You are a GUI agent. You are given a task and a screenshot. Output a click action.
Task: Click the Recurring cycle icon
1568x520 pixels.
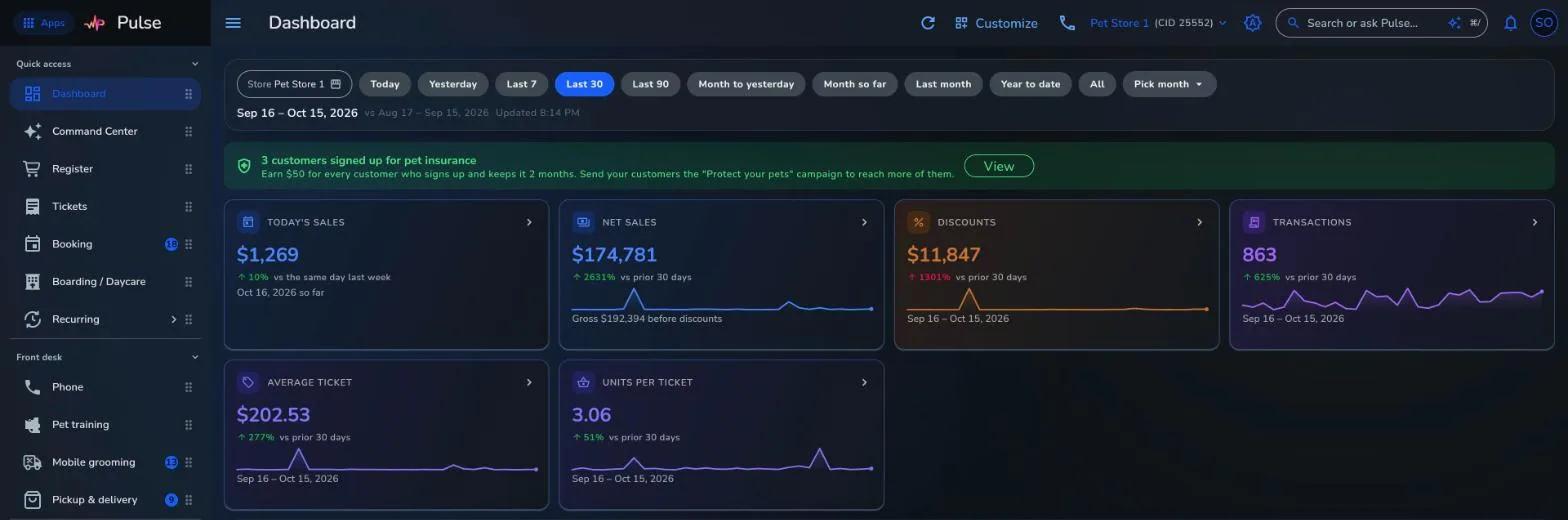click(x=32, y=319)
